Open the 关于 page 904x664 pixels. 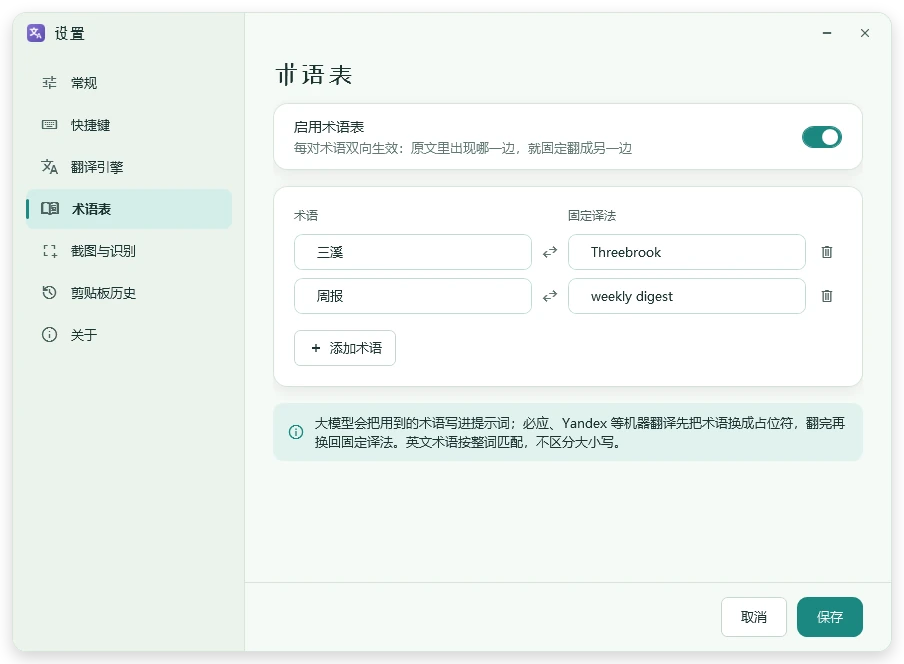coord(129,335)
